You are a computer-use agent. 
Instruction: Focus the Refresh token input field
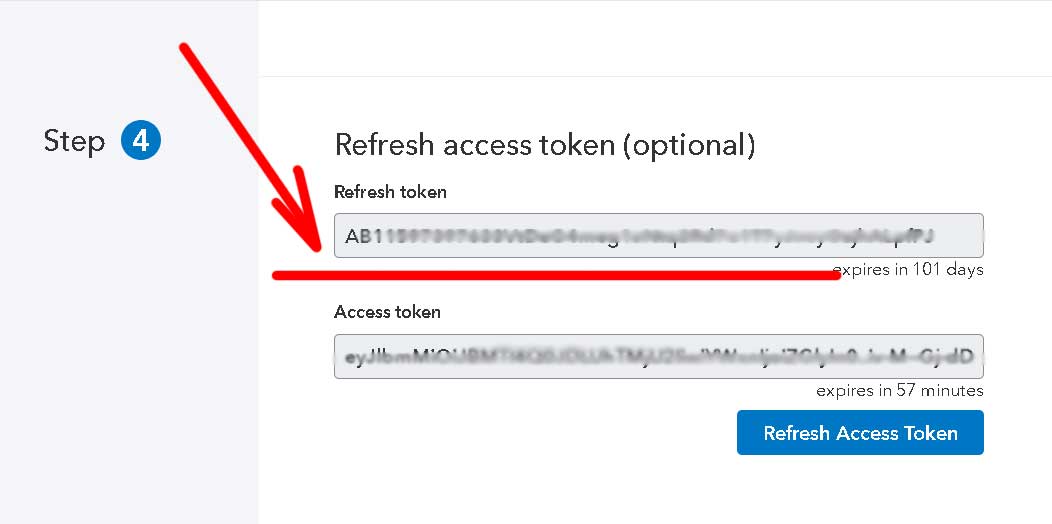point(659,235)
